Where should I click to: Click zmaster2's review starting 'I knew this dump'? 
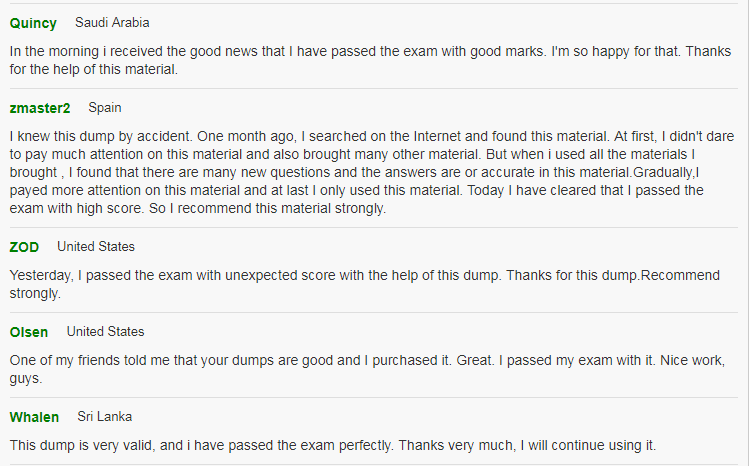(x=372, y=172)
